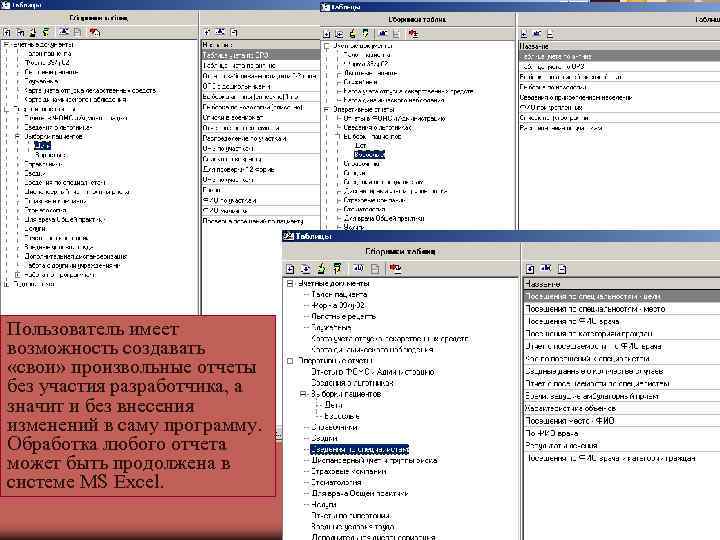Select 'Посещения по ФИО врача и категории граждан' row

pyautogui.click(x=622, y=458)
